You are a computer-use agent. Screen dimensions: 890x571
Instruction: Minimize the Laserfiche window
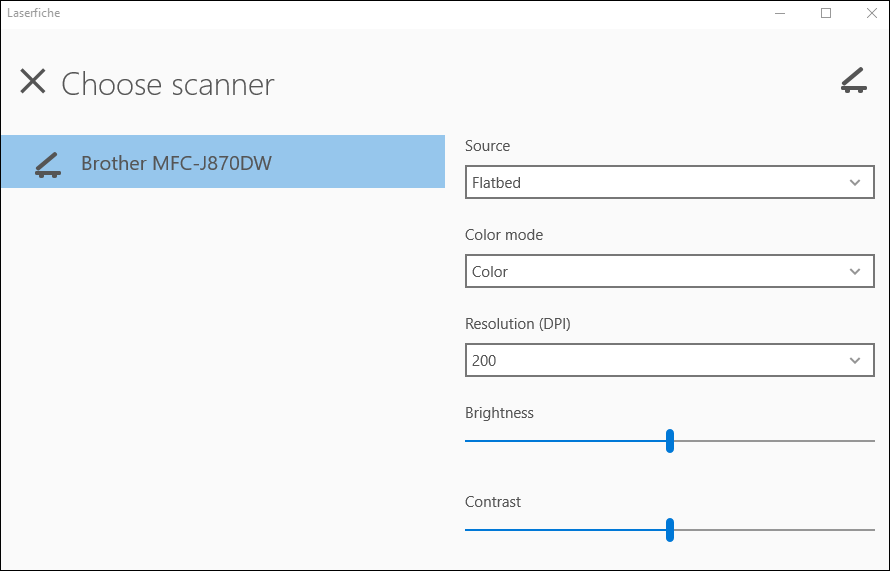pos(780,13)
